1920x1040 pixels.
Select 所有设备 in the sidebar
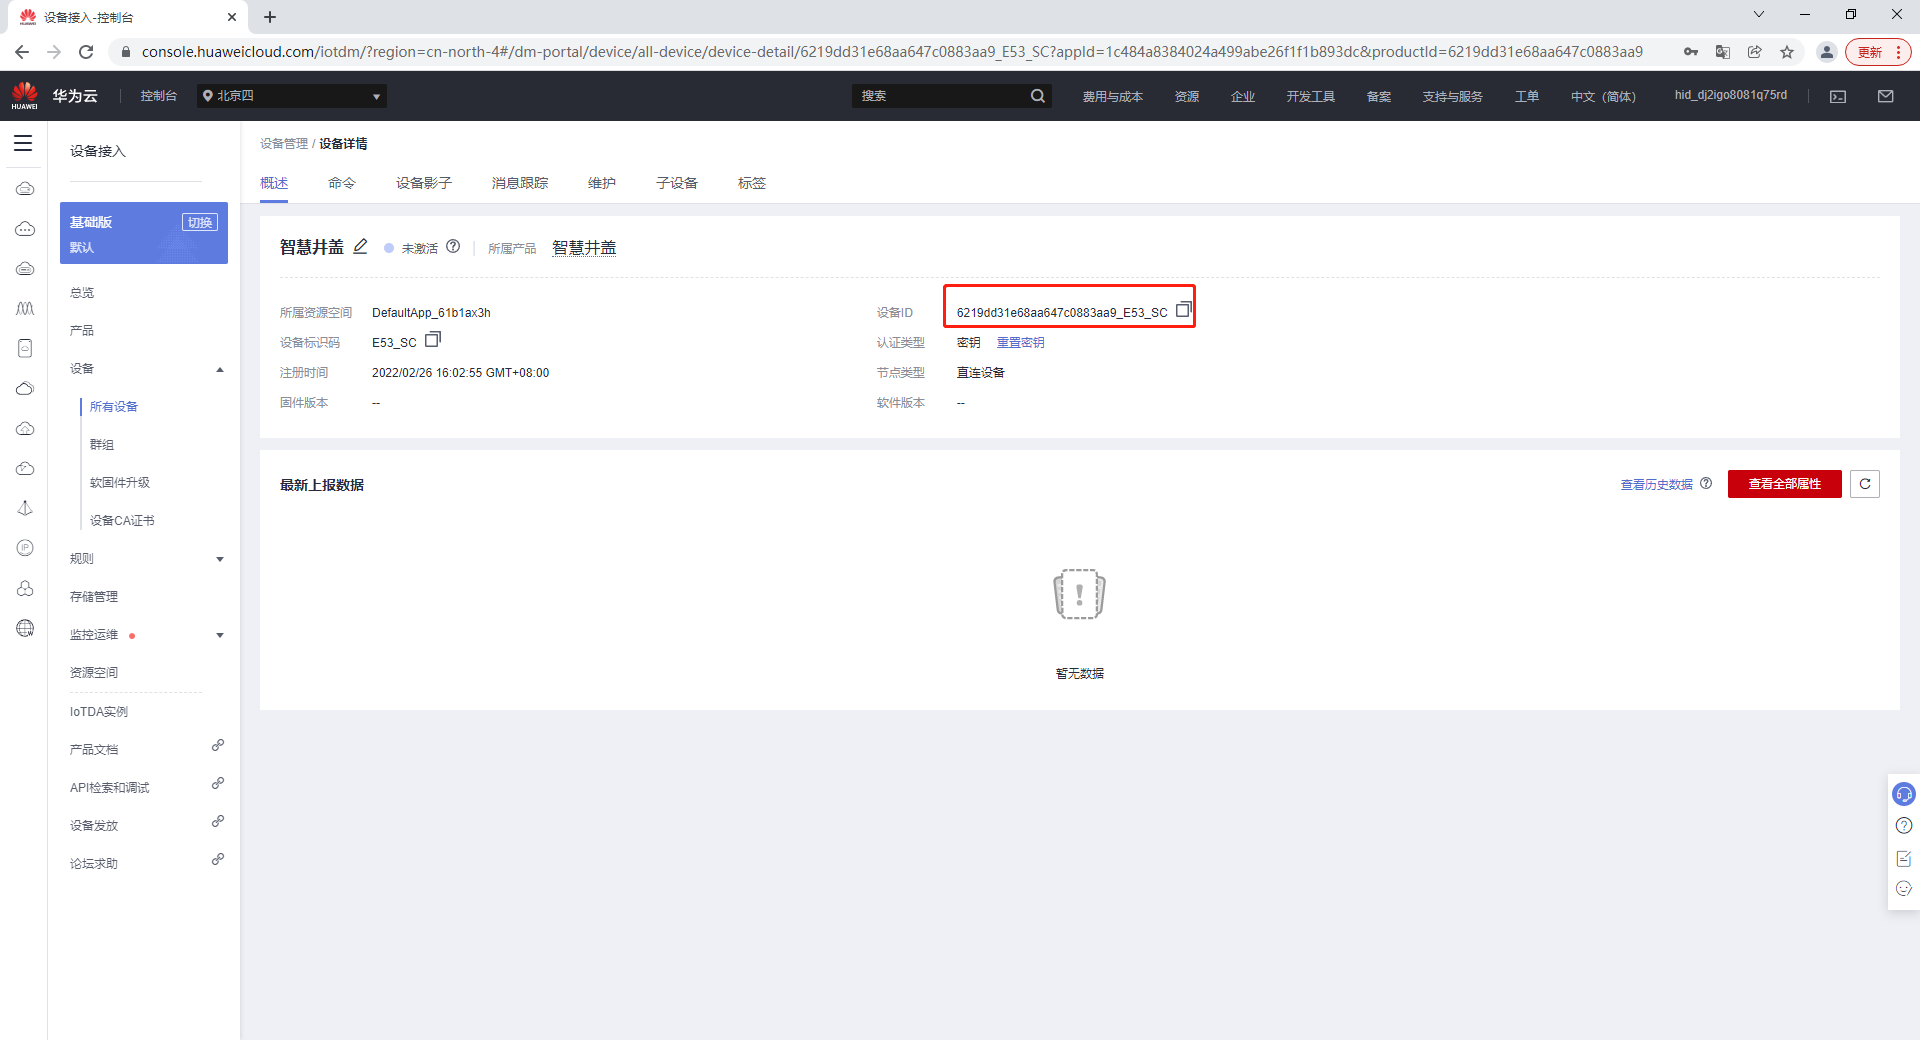114,407
